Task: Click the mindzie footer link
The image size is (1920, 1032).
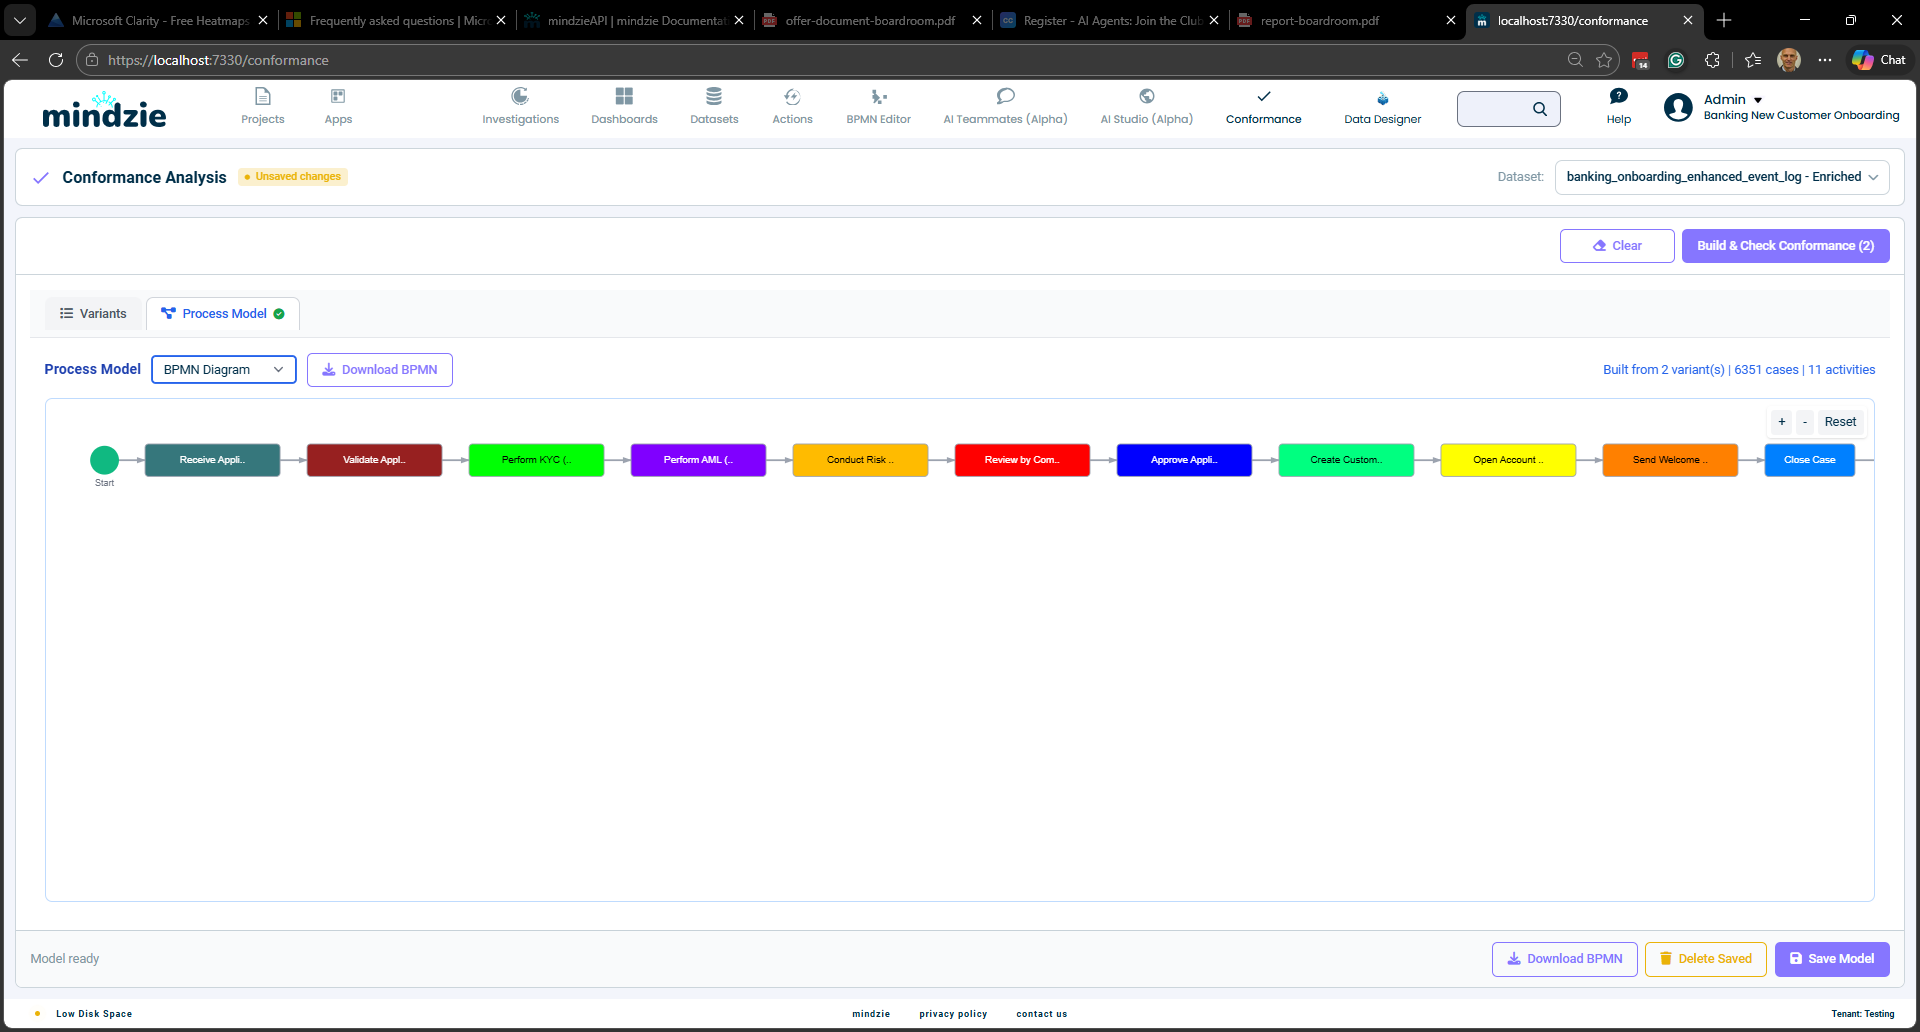Action: click(871, 1014)
